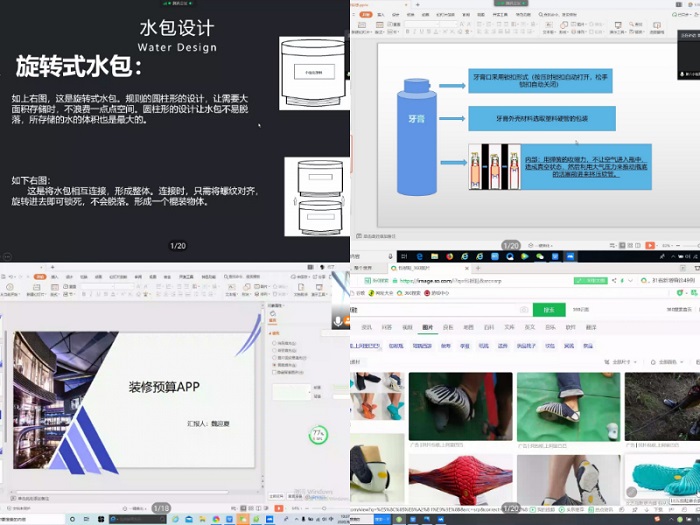This screenshot has height=525, width=700.
Task: Open the font name box in toothpaste slide ribbon
Action: 430,21
